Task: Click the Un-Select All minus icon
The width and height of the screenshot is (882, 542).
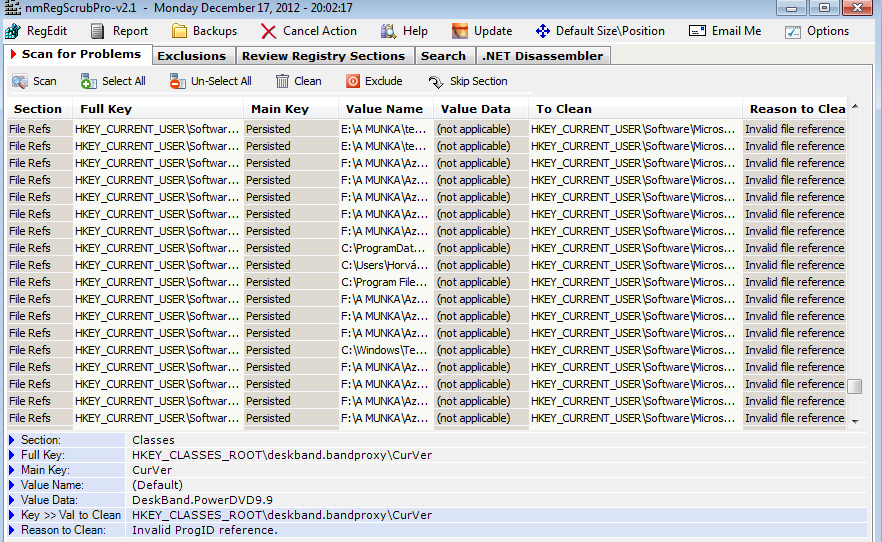Action: (x=178, y=82)
